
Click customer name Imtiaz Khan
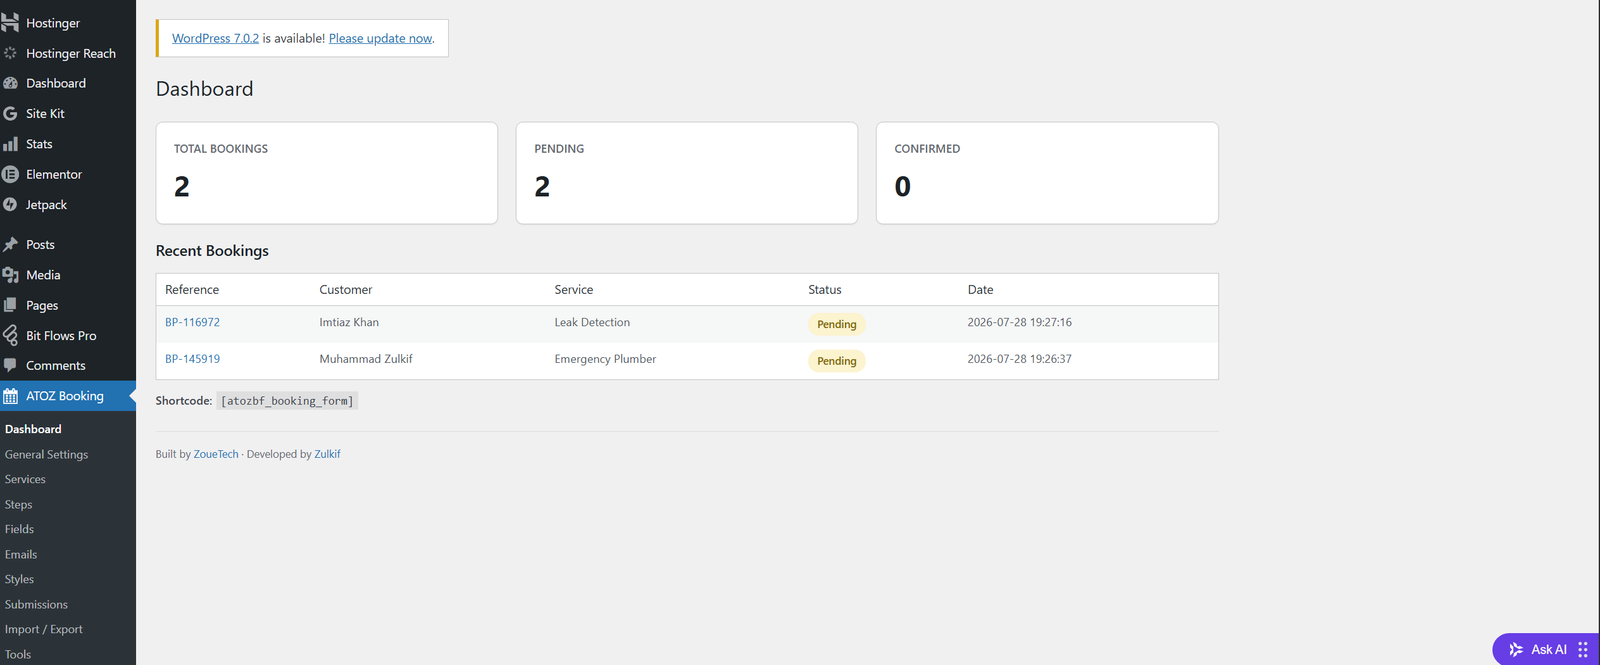(x=349, y=322)
